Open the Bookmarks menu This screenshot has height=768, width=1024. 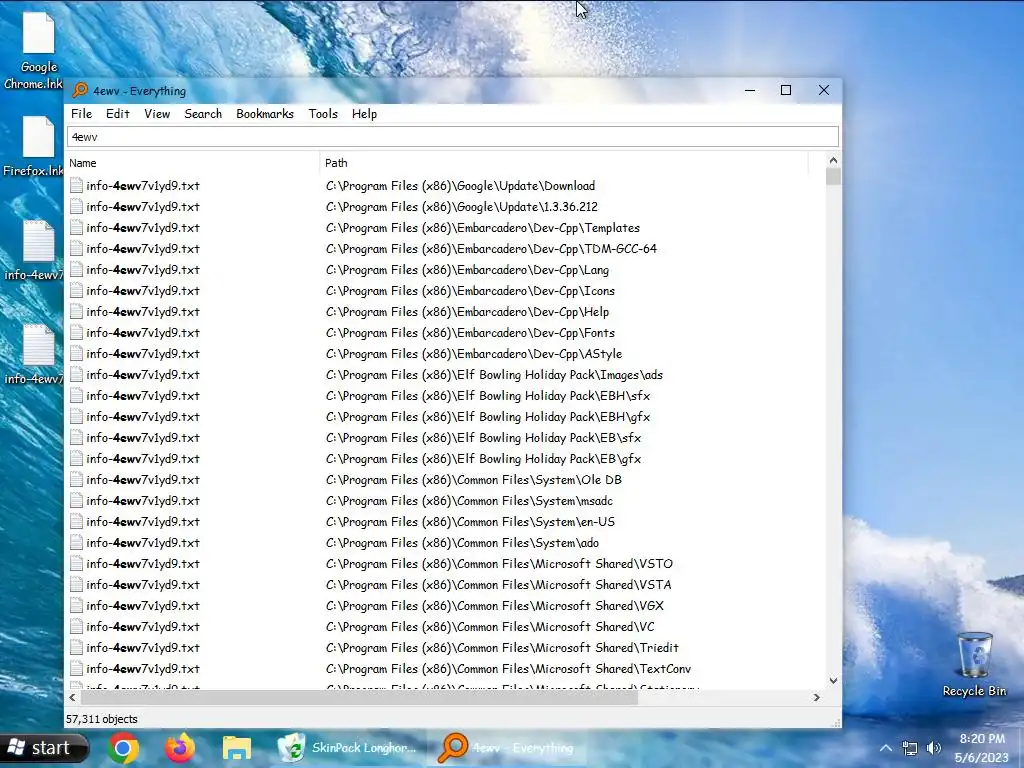click(x=264, y=114)
